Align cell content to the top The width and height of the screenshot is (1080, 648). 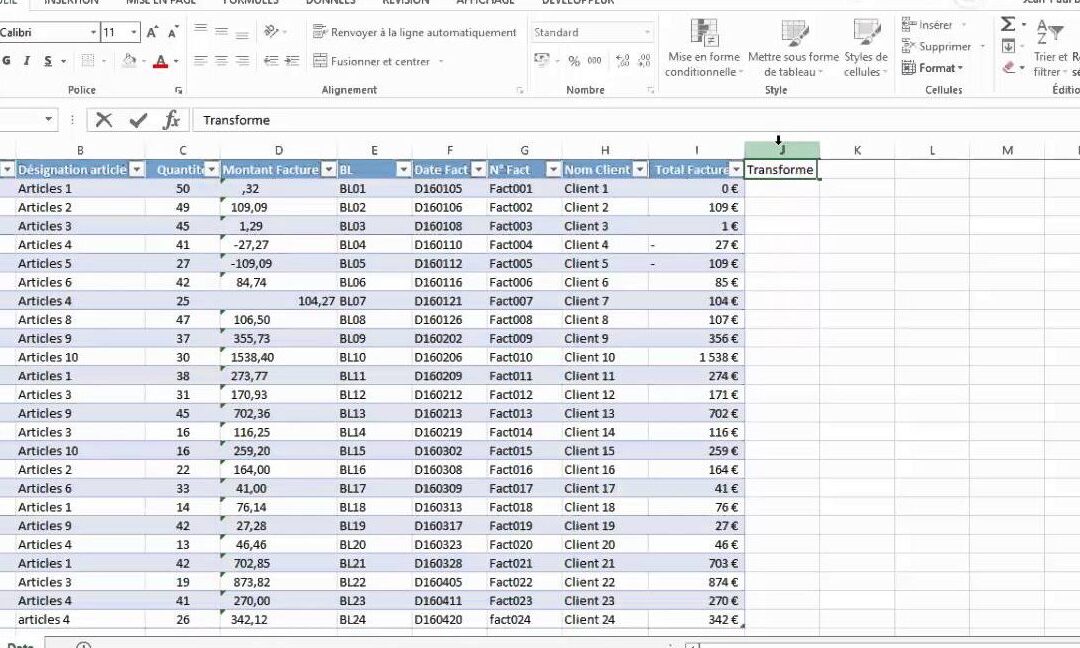200,30
